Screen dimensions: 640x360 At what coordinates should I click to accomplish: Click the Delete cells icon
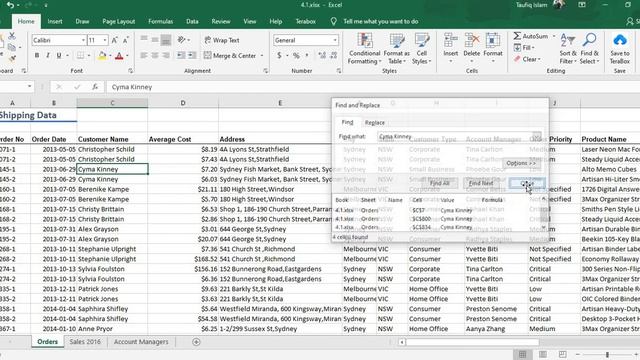click(x=471, y=49)
